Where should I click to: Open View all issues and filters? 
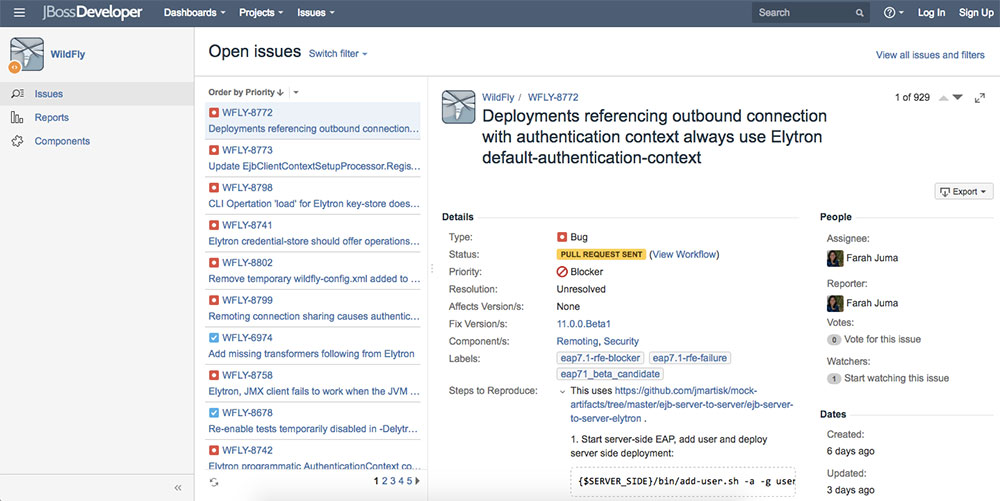coord(930,55)
